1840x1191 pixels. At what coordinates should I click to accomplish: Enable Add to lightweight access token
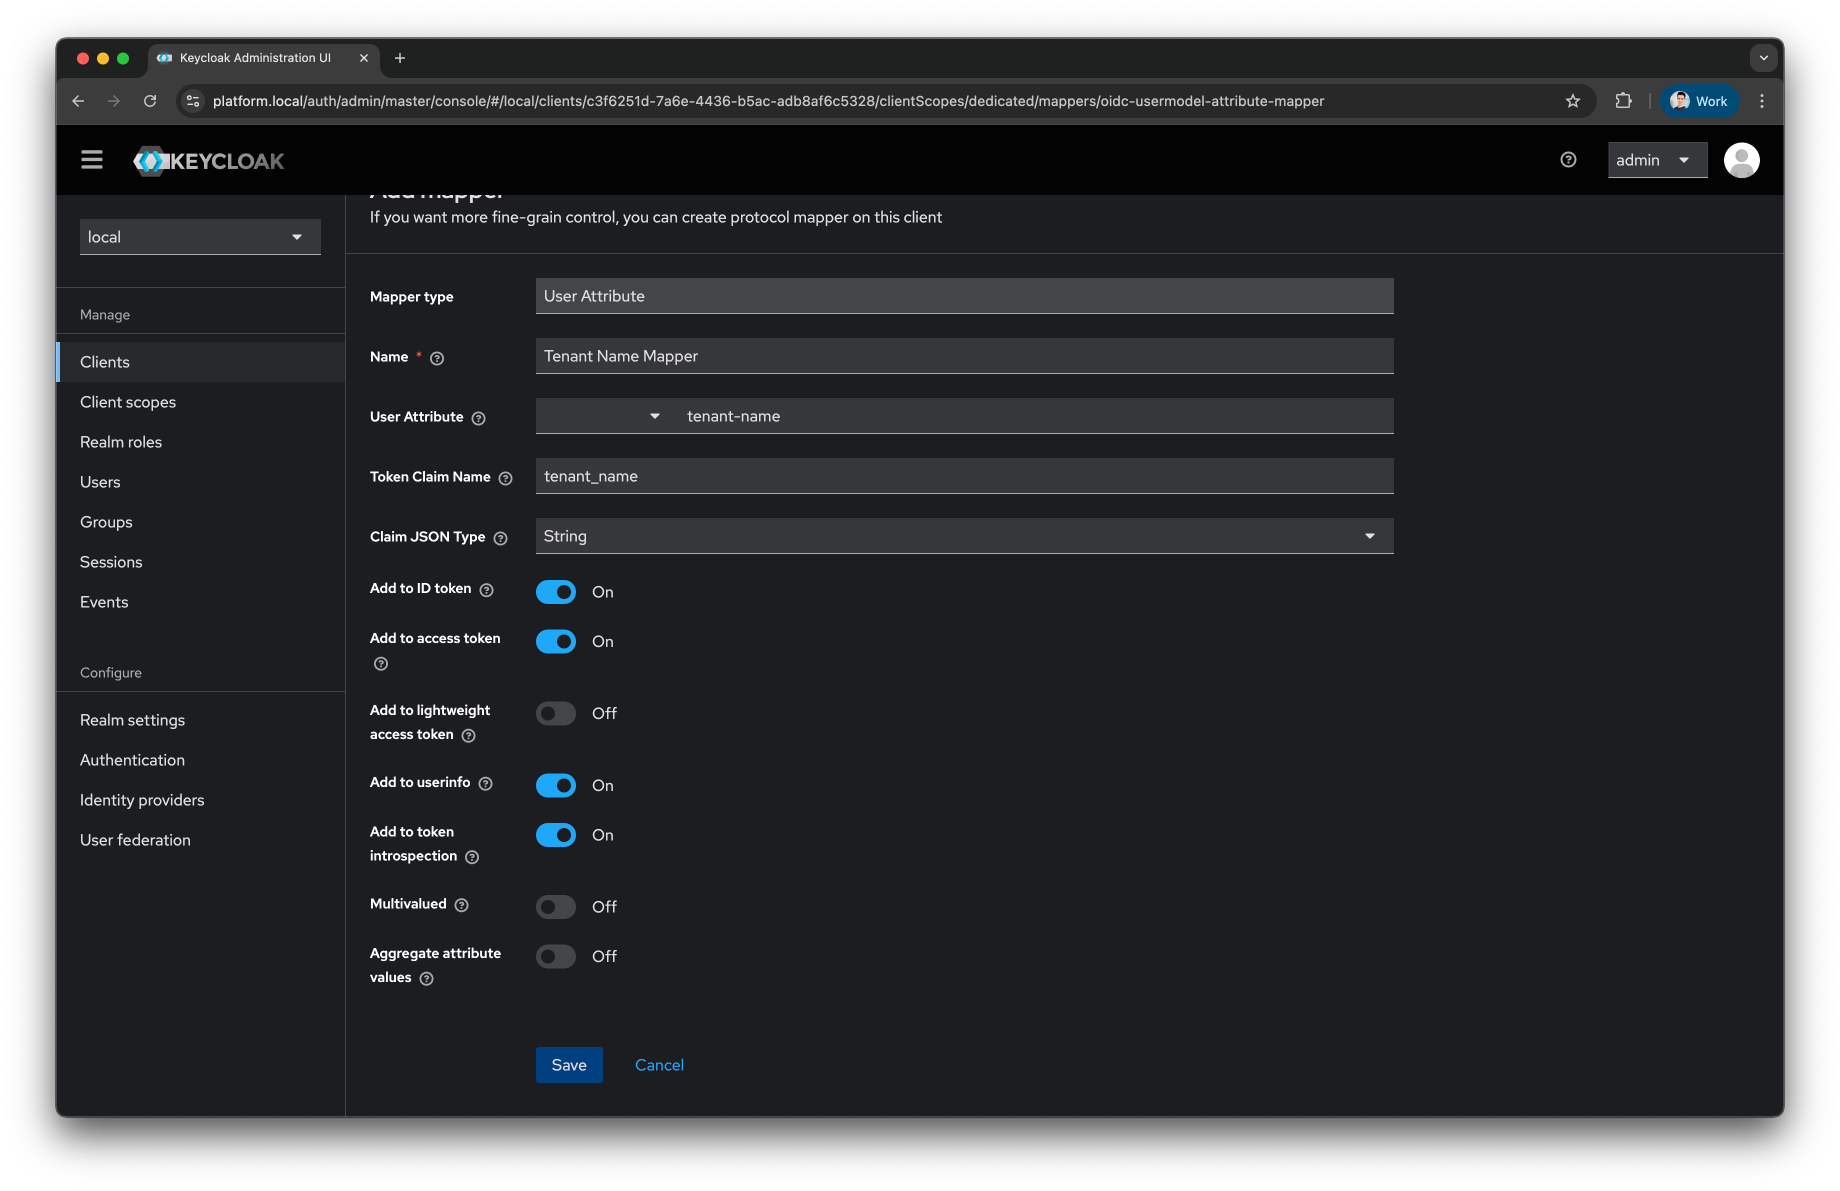(x=555, y=713)
